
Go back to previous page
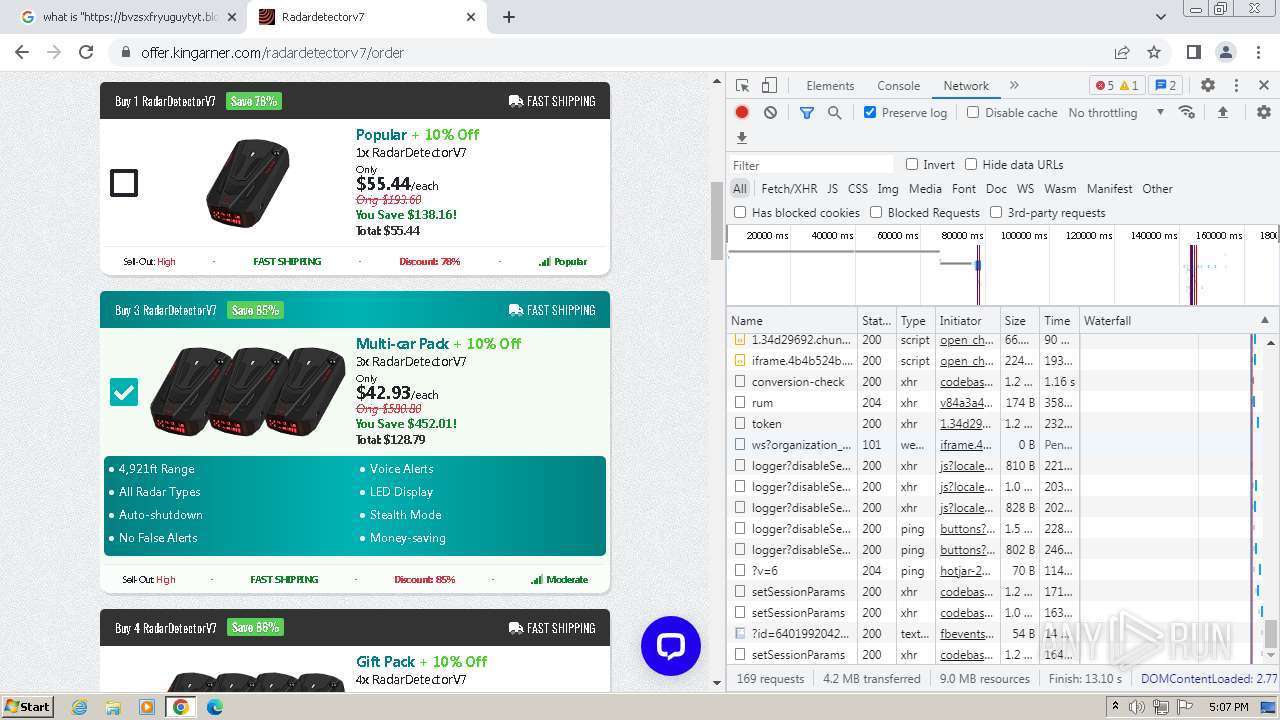click(x=22, y=52)
